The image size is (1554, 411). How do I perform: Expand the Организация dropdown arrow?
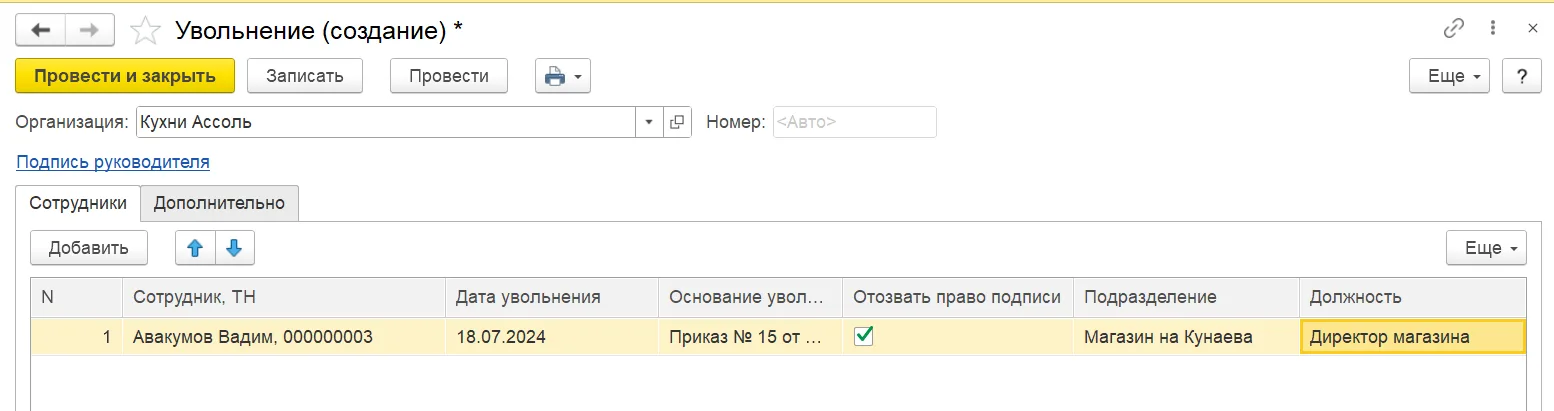[x=649, y=122]
